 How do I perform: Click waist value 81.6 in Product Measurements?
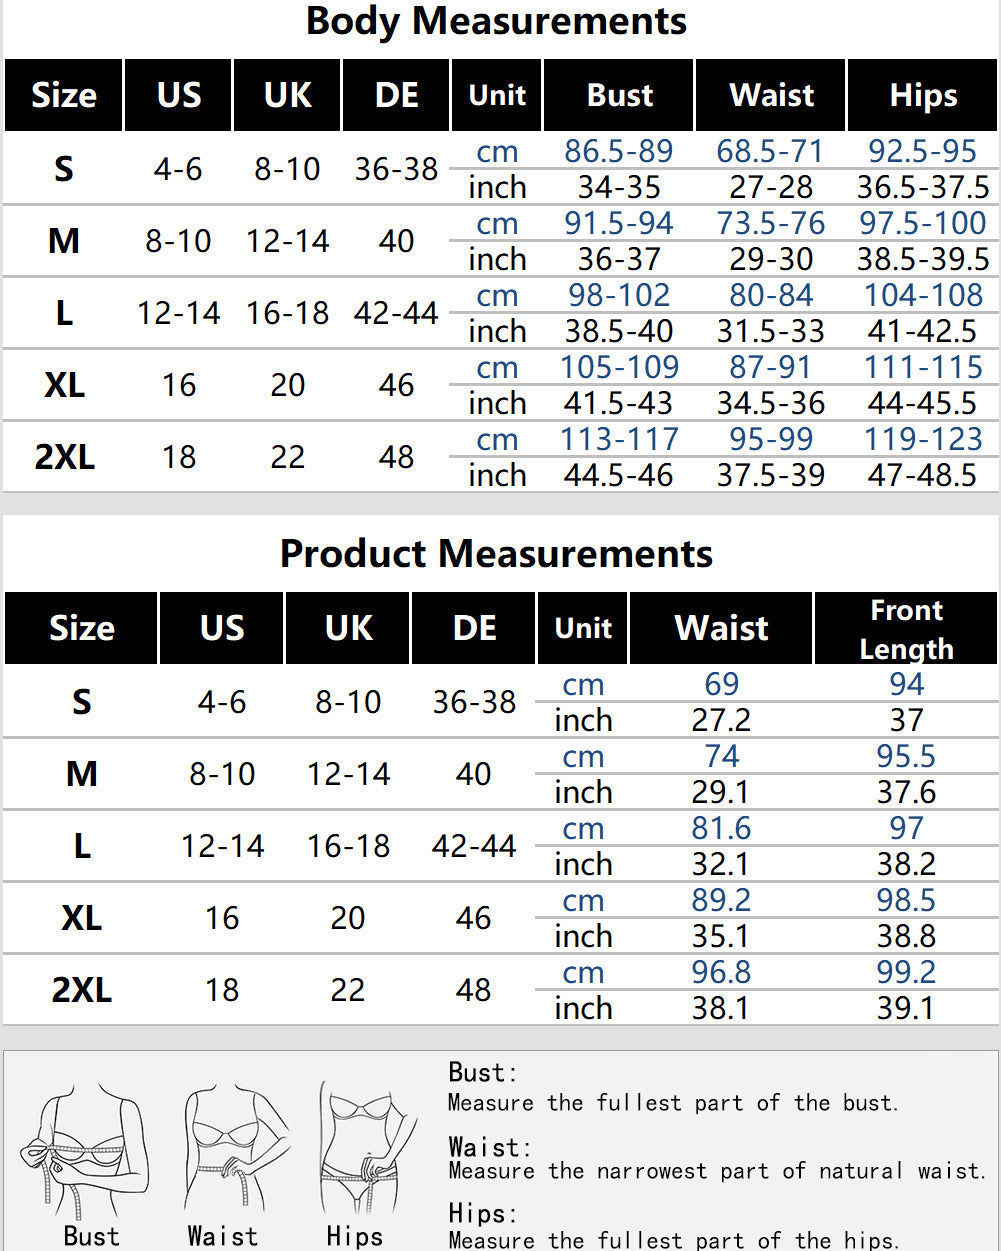(721, 828)
